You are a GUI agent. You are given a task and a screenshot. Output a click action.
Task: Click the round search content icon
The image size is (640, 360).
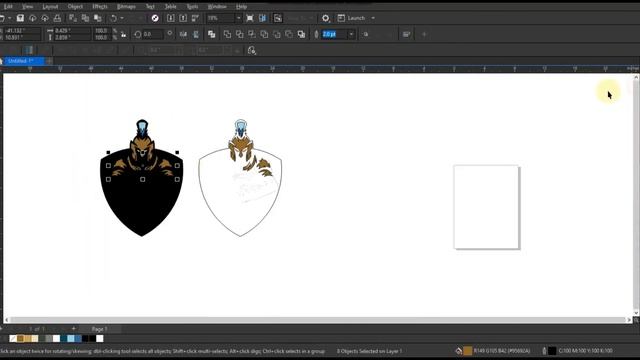(x=155, y=18)
